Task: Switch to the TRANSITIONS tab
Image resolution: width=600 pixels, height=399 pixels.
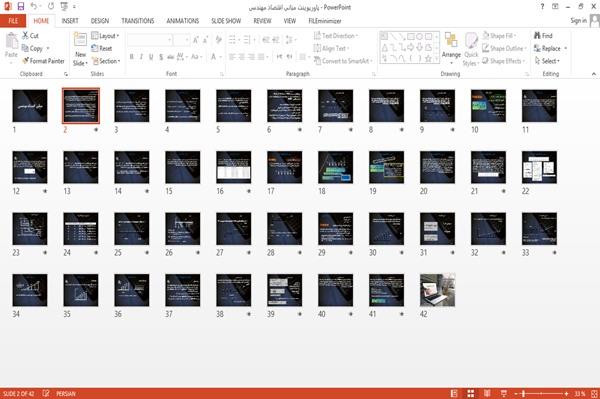Action: pos(138,21)
